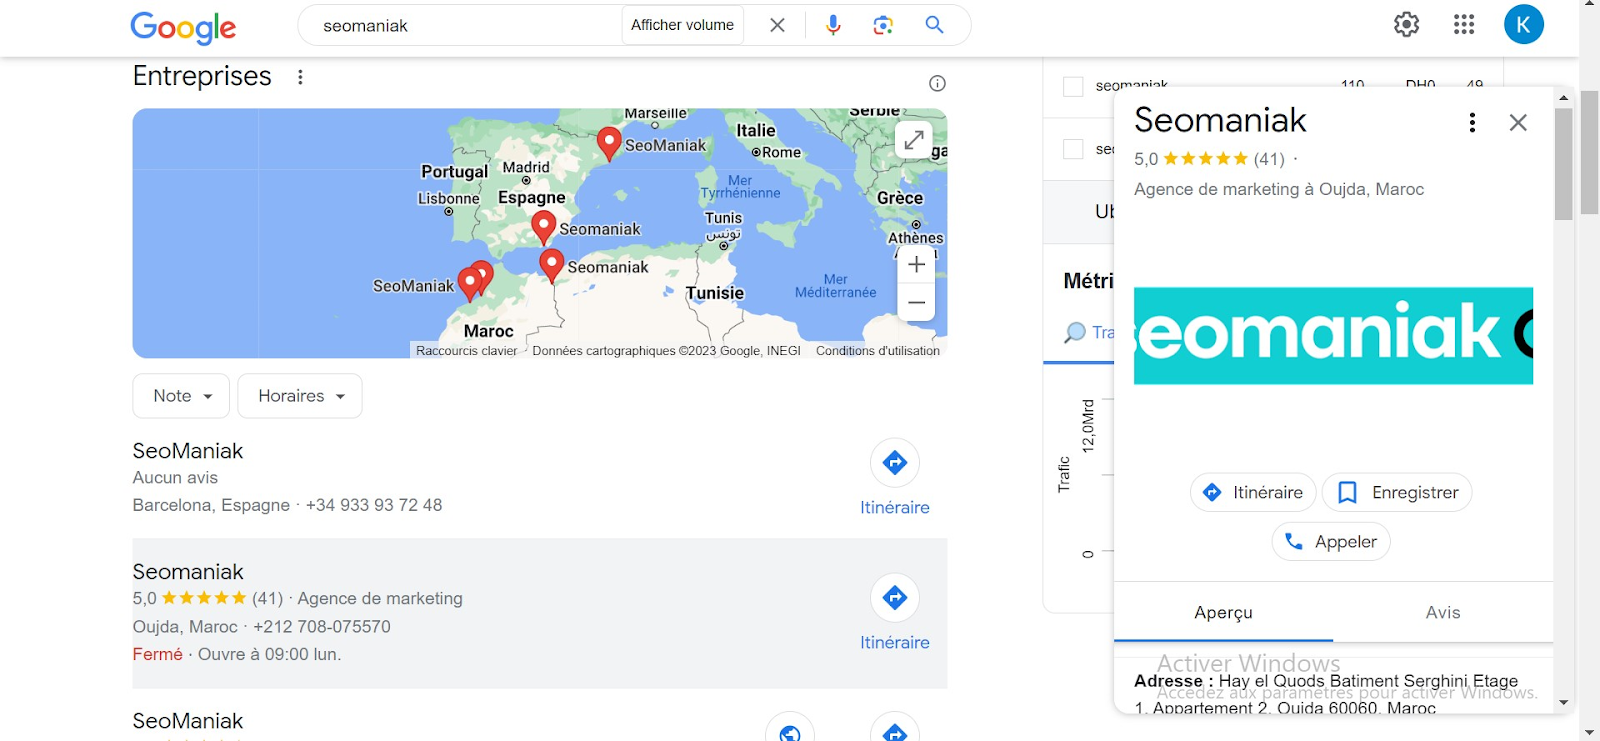Image resolution: width=1600 pixels, height=741 pixels.
Task: Get directions icon for Seomaniak Oujda listing
Action: (x=895, y=597)
